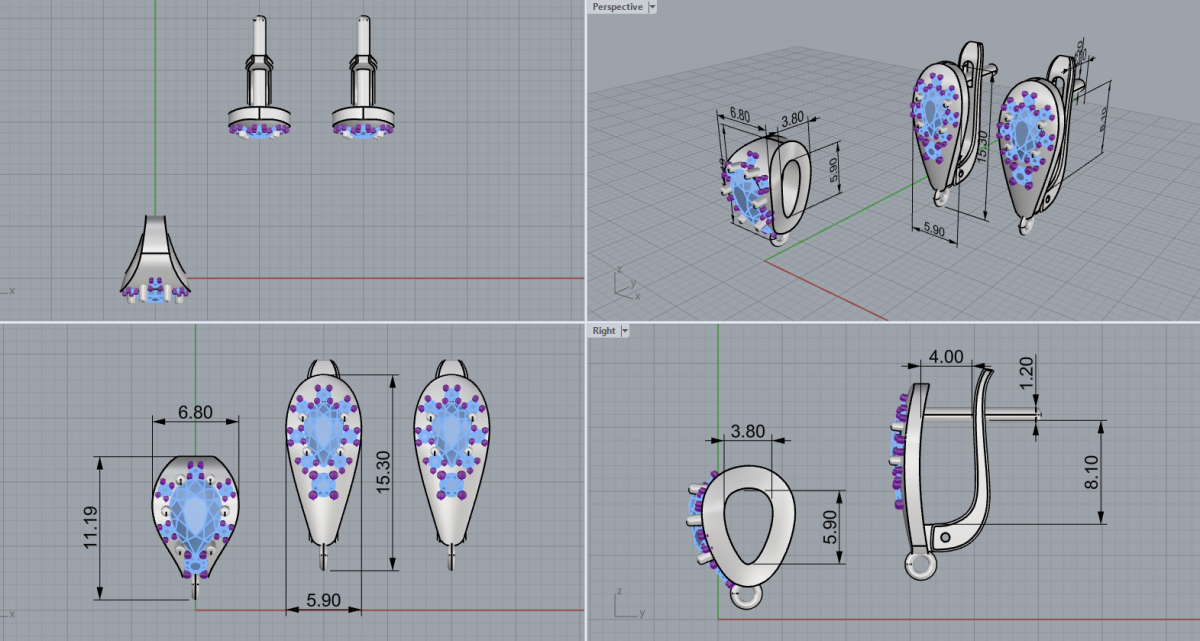The width and height of the screenshot is (1200, 641).
Task: Click the world axes icon in Perspective viewport
Action: tap(625, 284)
